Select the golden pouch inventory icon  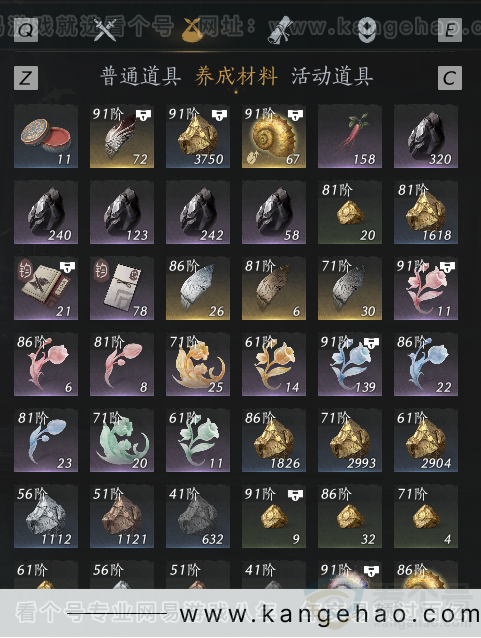click(193, 30)
